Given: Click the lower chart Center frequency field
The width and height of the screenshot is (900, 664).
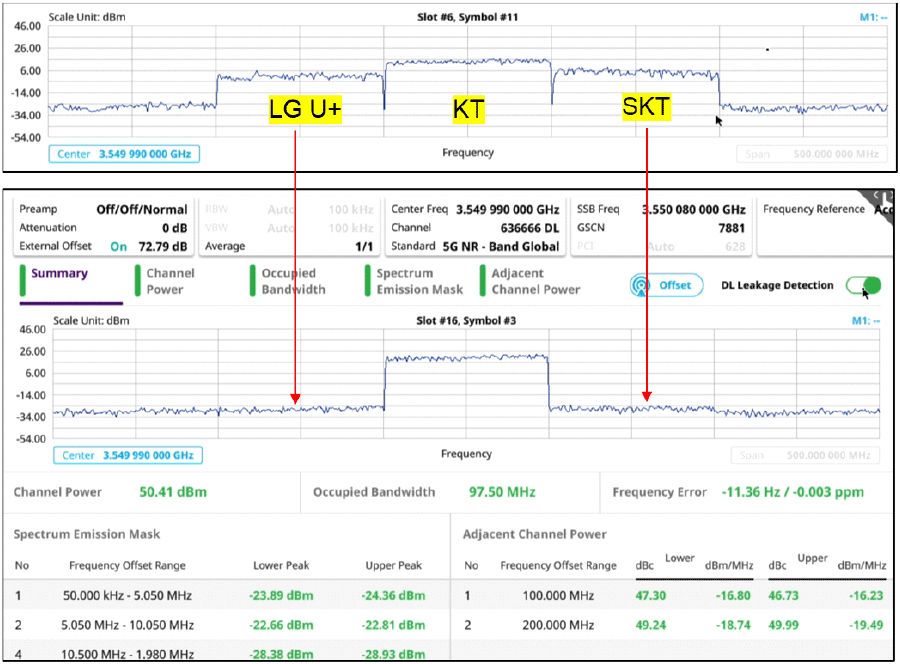Looking at the screenshot, I should [128, 455].
